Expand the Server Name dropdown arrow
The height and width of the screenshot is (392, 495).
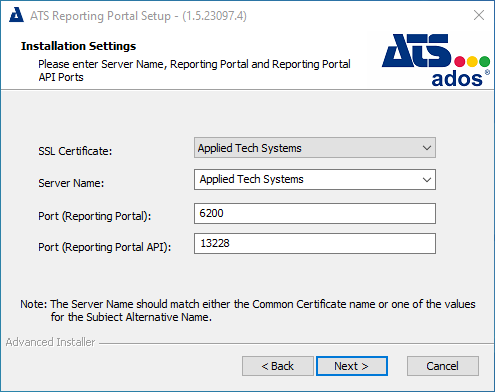click(x=427, y=180)
